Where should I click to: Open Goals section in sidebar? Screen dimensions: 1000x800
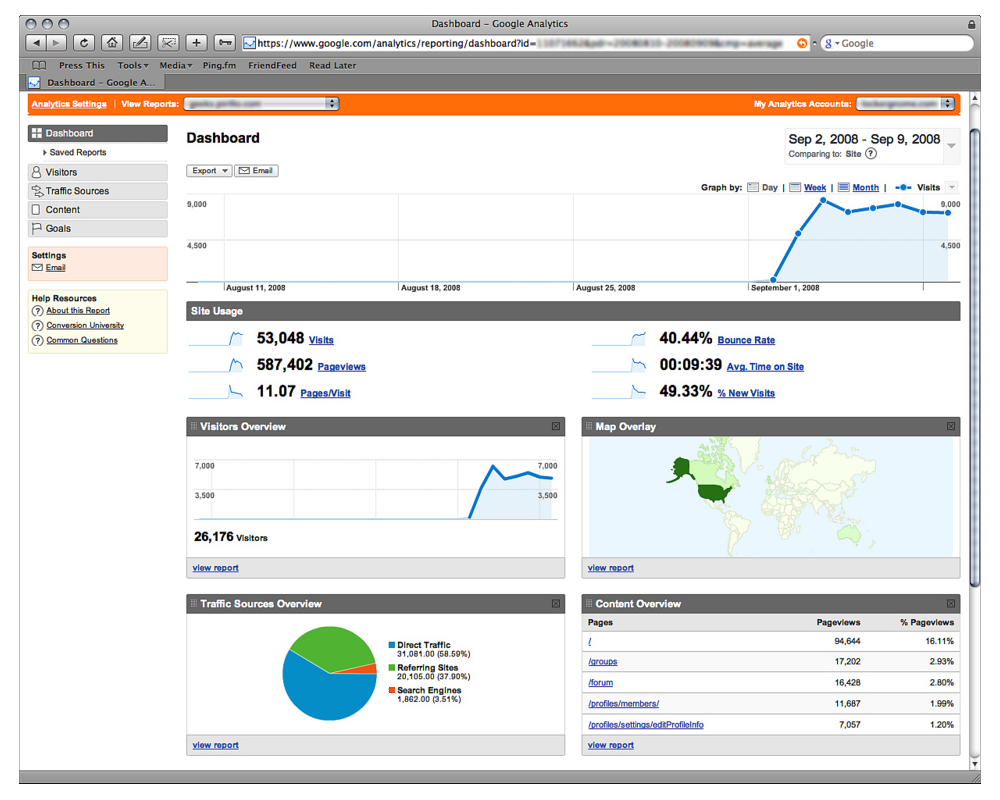[98, 228]
